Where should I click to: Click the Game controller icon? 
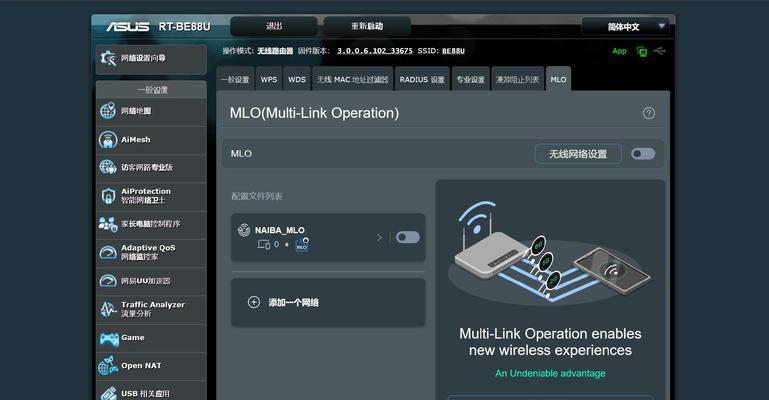click(x=109, y=338)
